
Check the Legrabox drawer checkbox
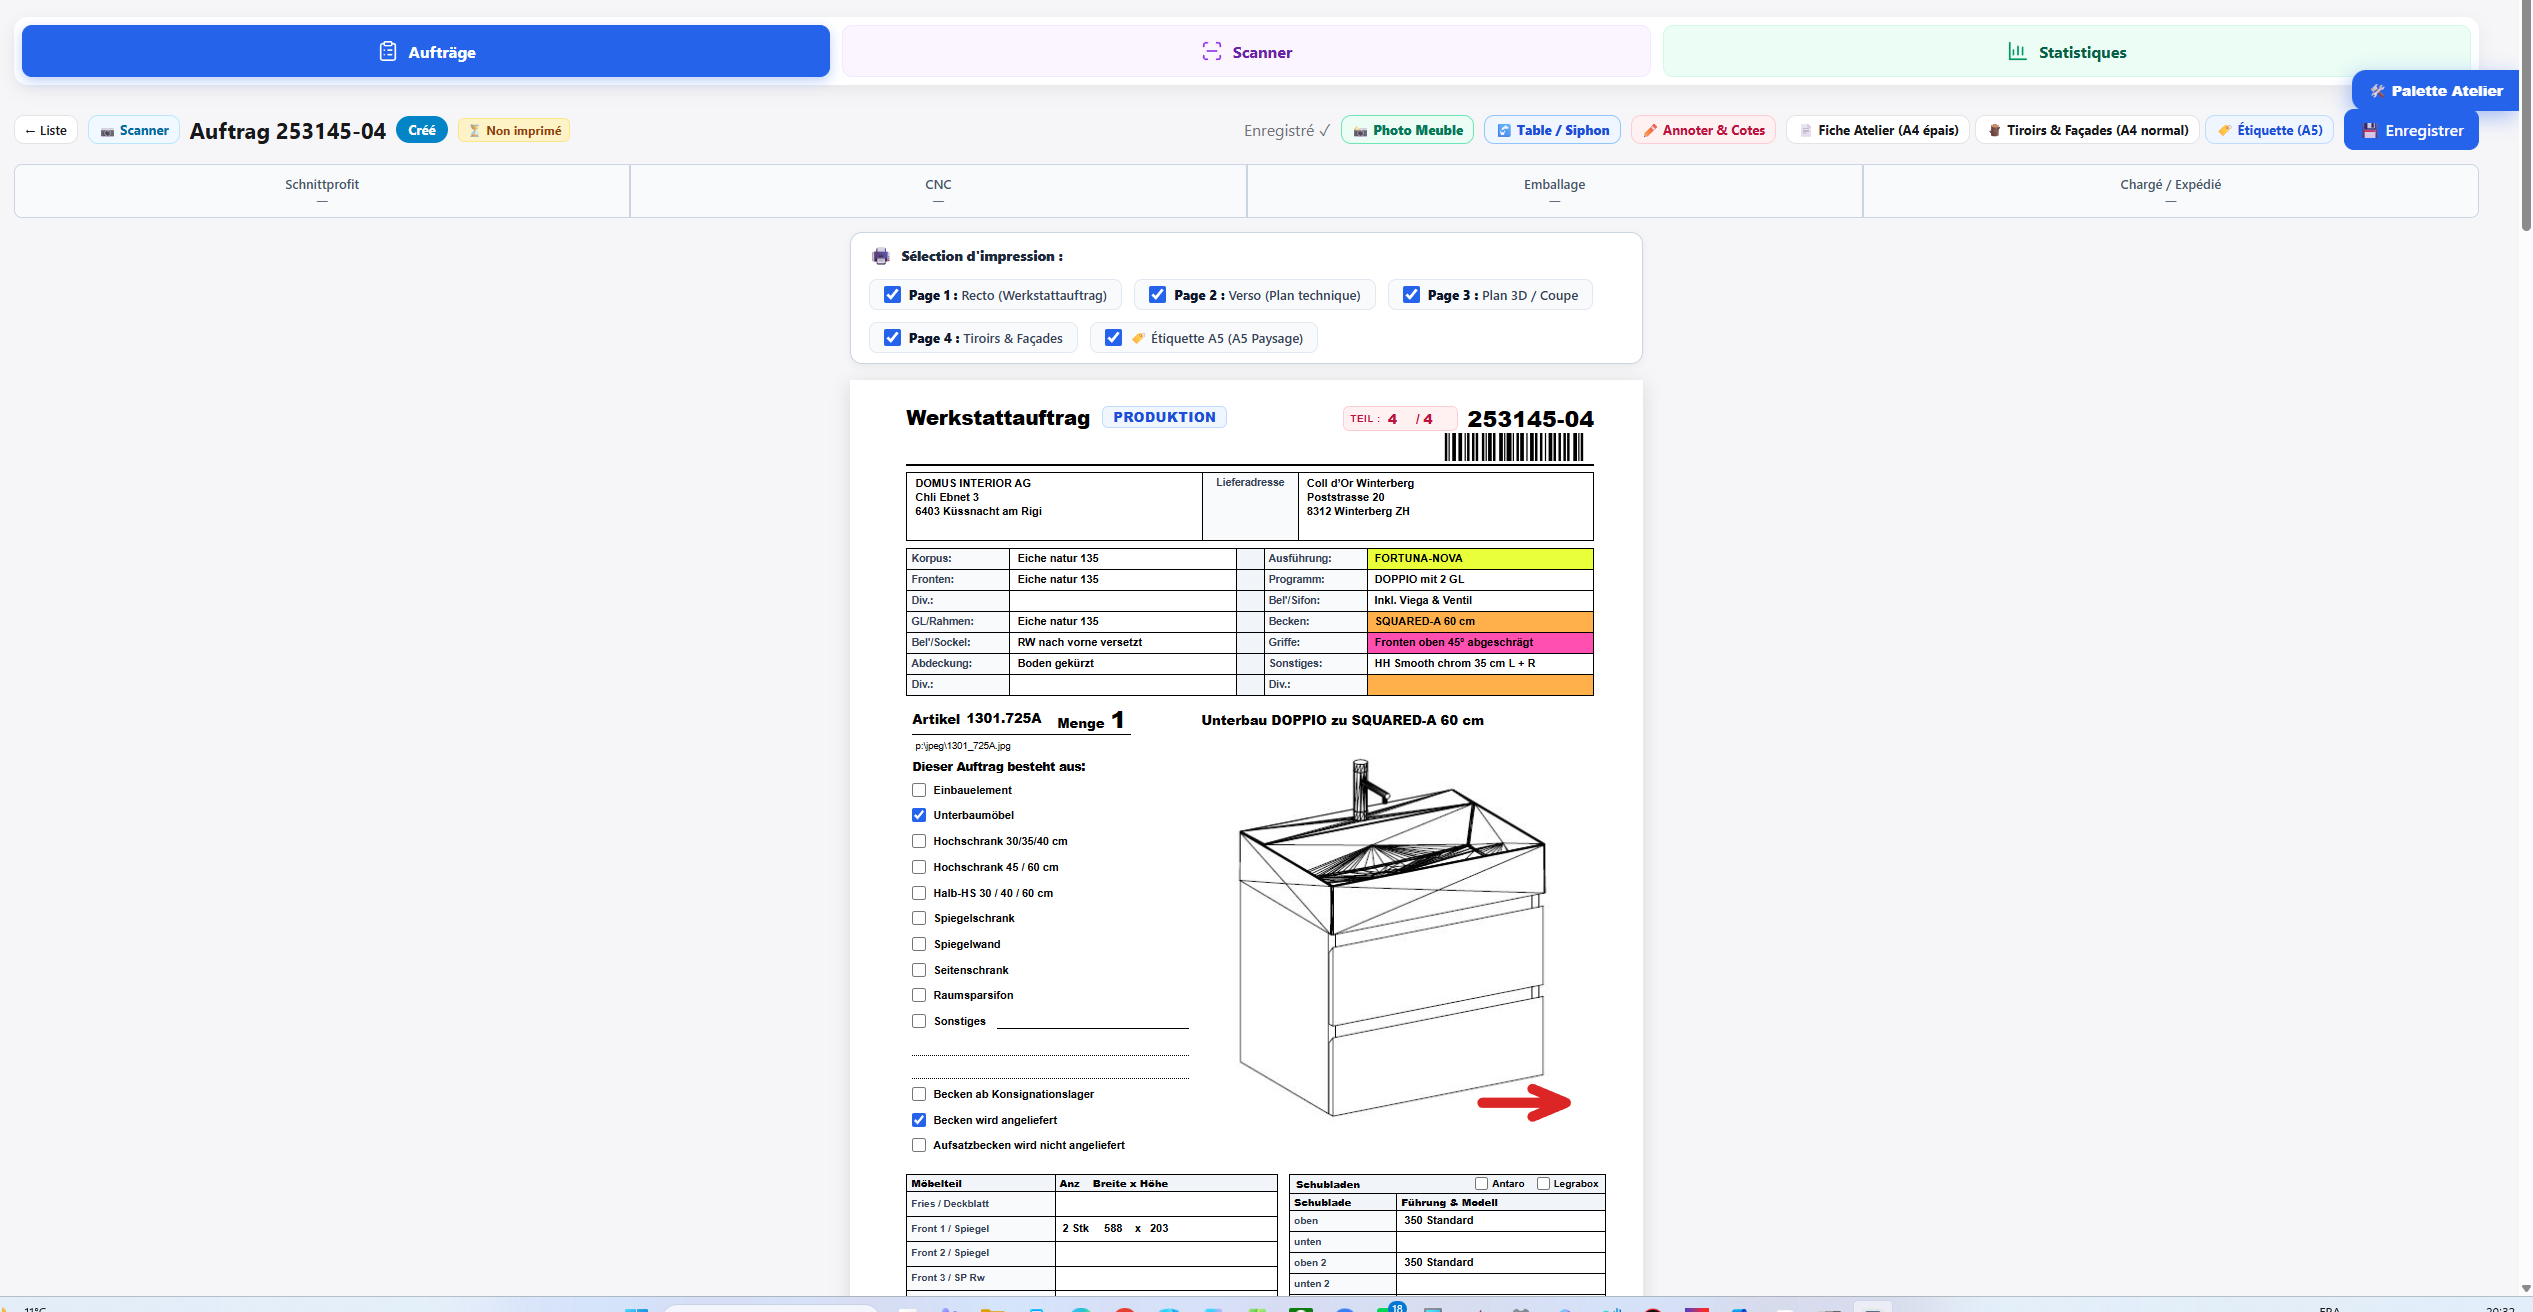[x=1543, y=1184]
